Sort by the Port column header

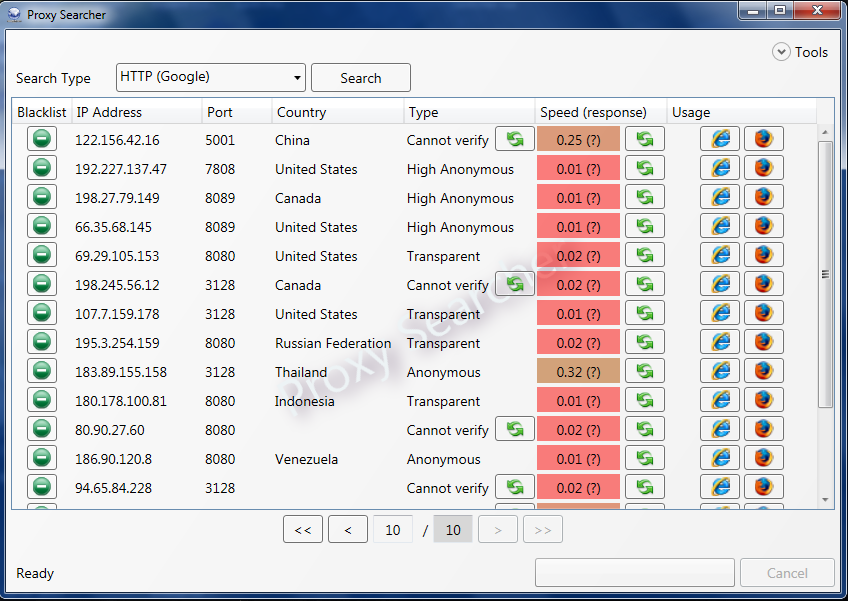[x=237, y=112]
